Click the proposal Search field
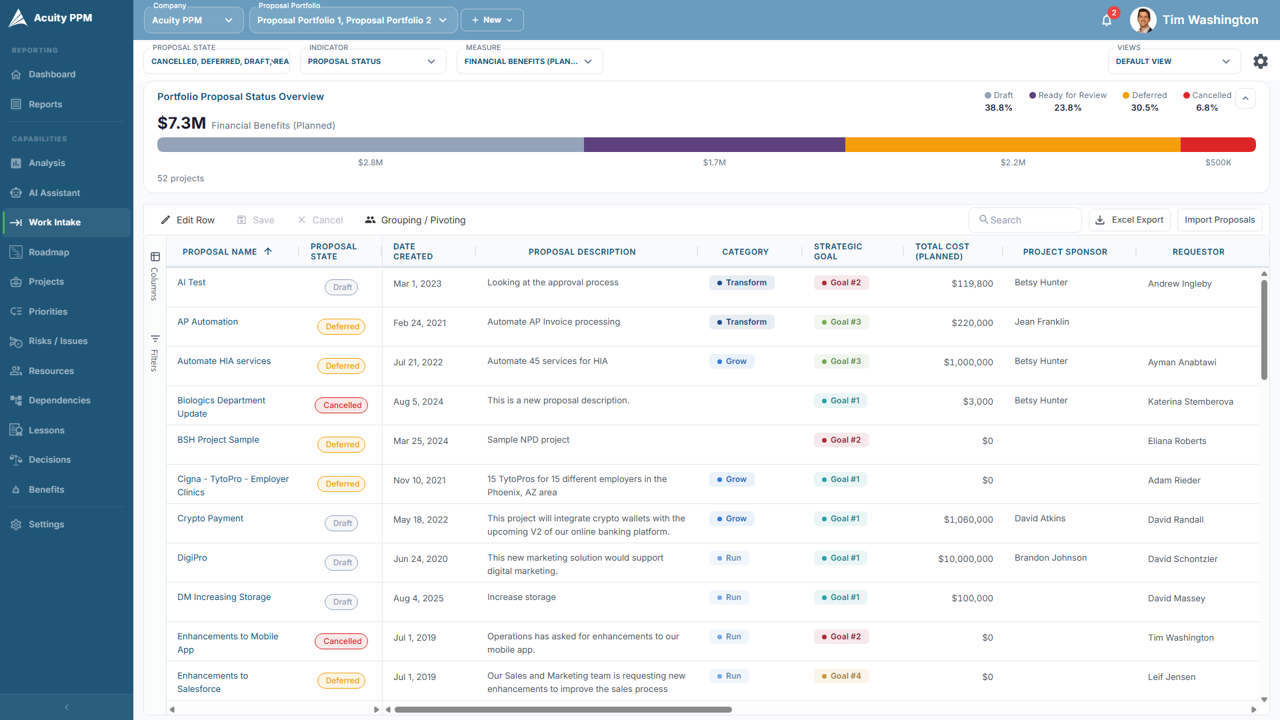 1025,220
